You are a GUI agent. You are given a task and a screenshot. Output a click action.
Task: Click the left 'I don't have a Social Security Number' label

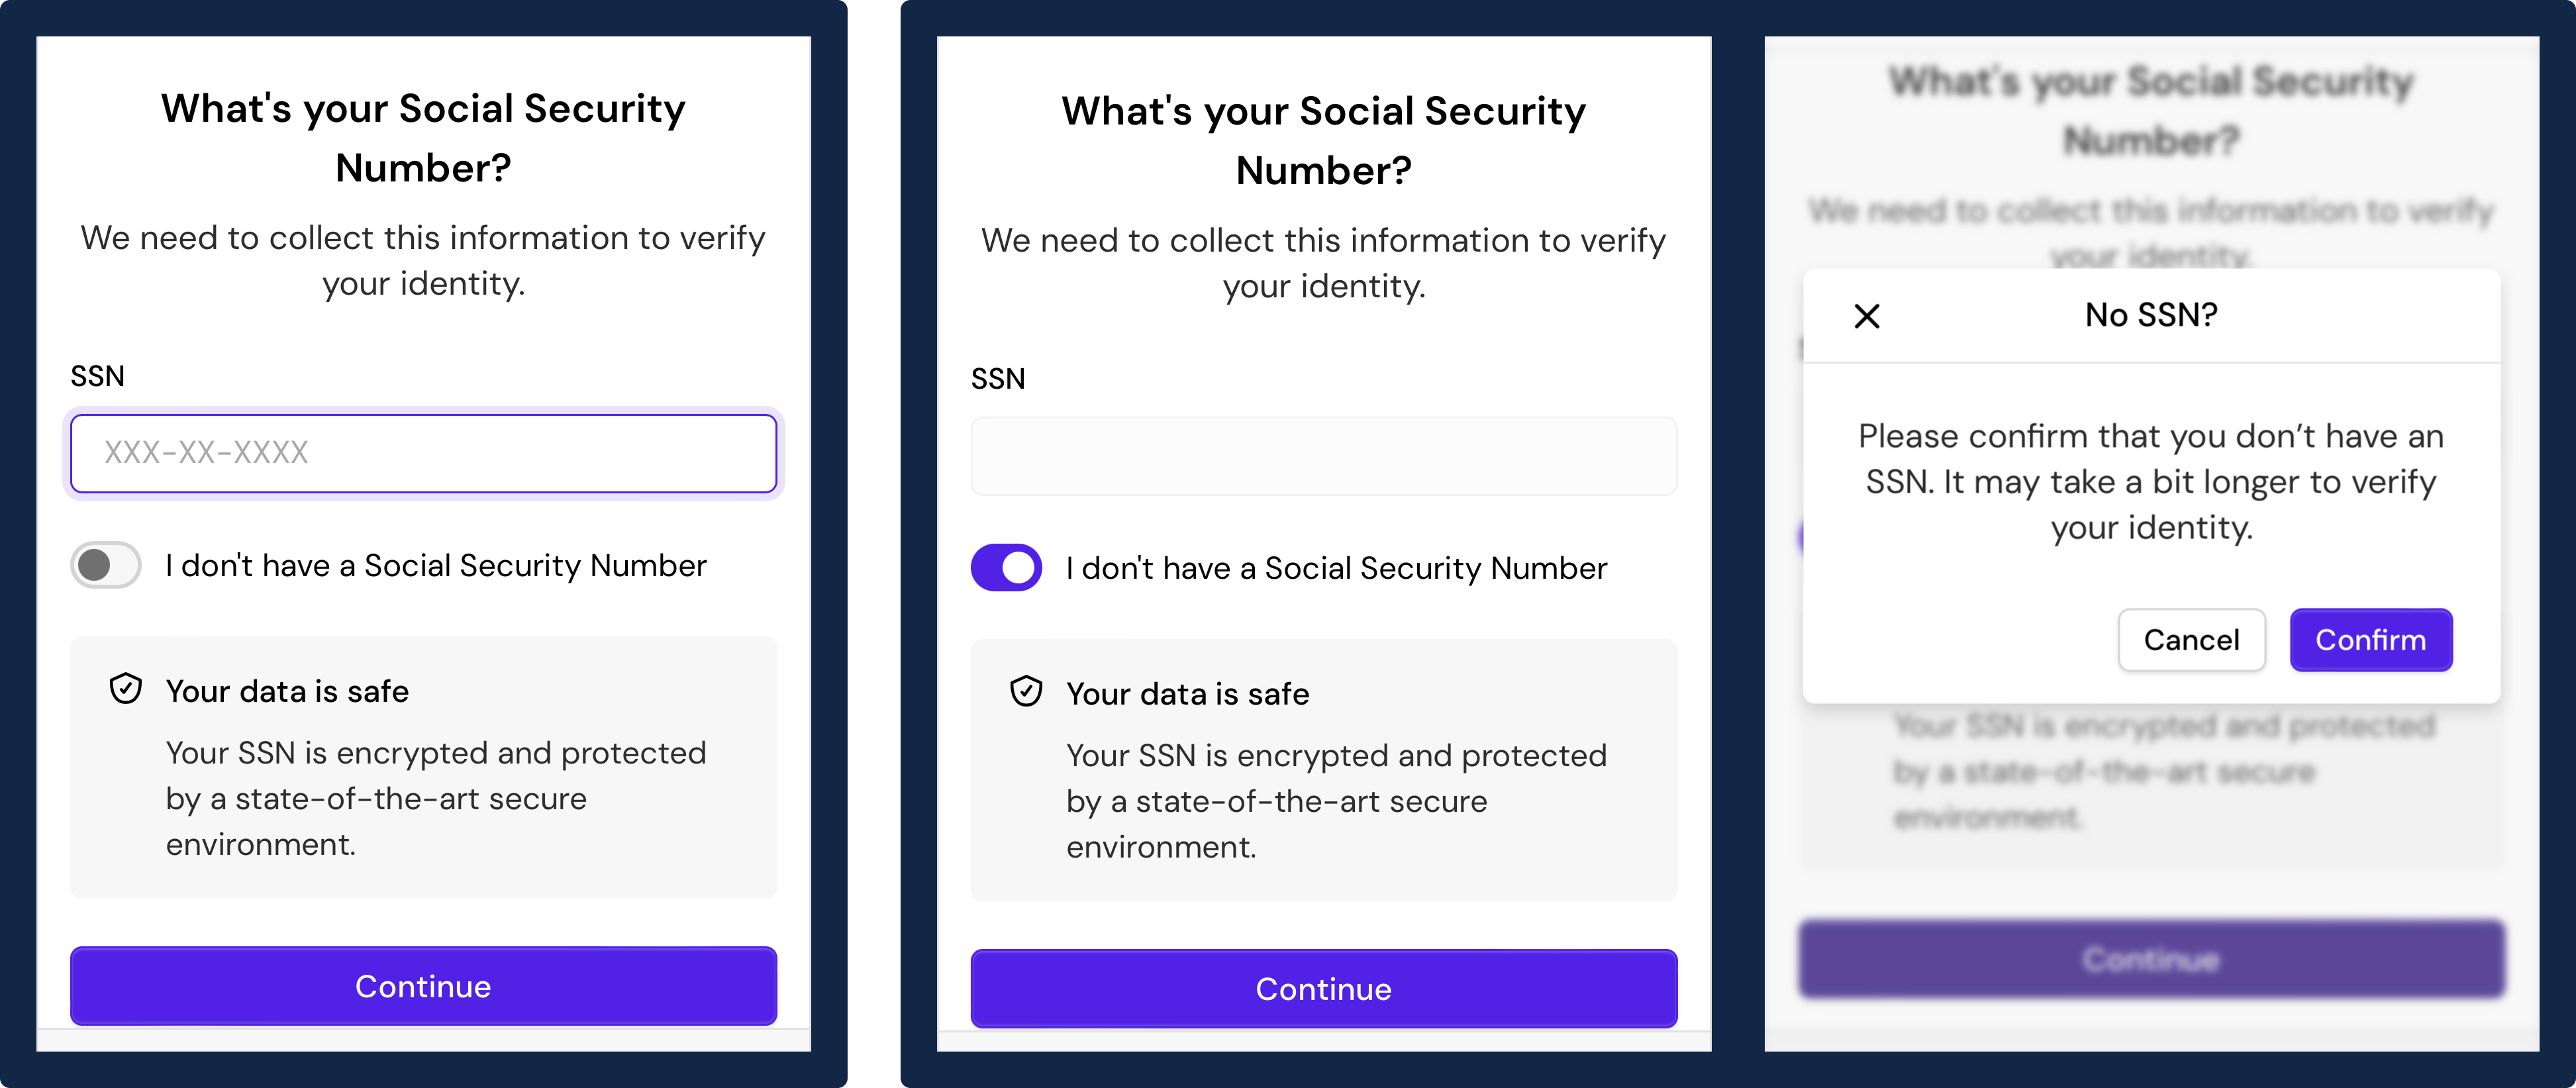click(436, 566)
